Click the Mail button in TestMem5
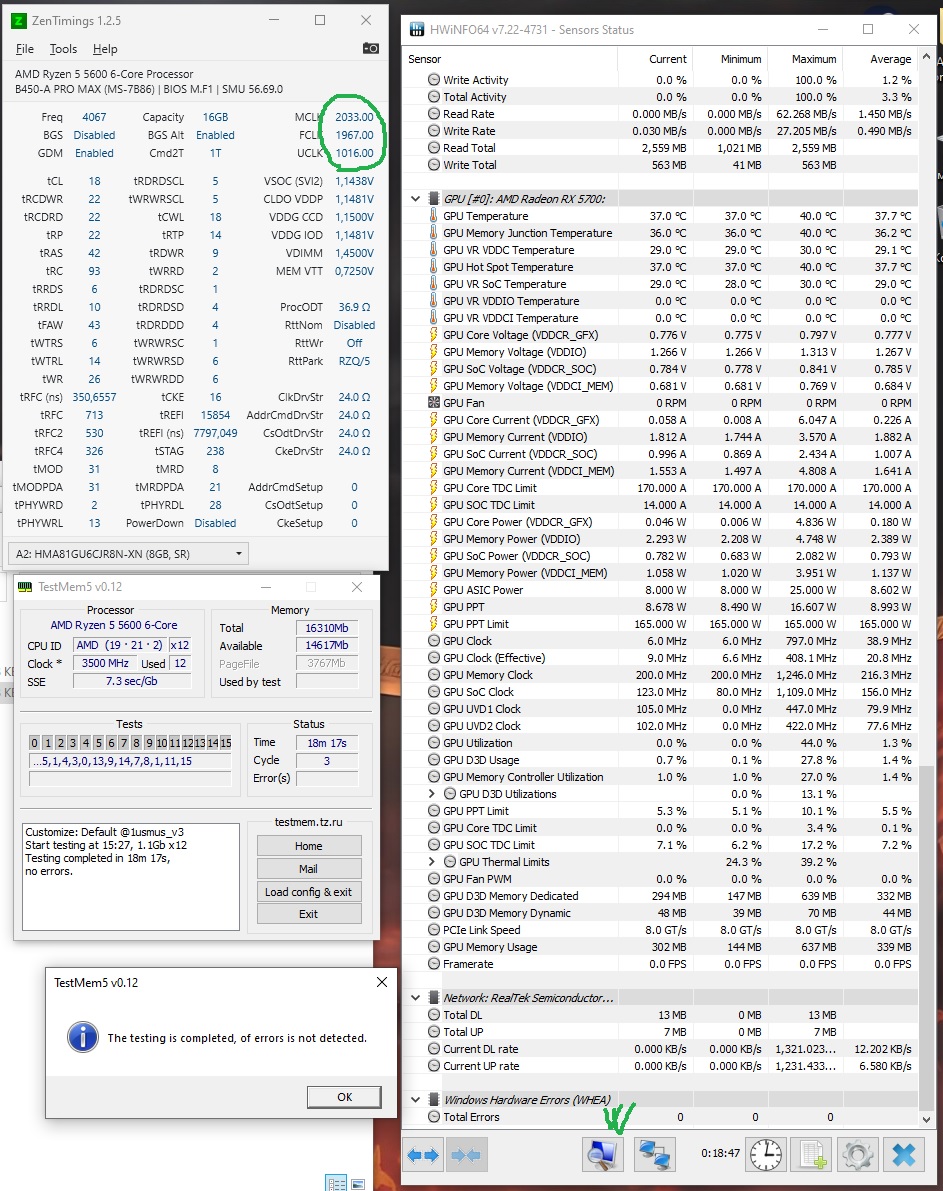This screenshot has height=1191, width=943. [x=309, y=868]
